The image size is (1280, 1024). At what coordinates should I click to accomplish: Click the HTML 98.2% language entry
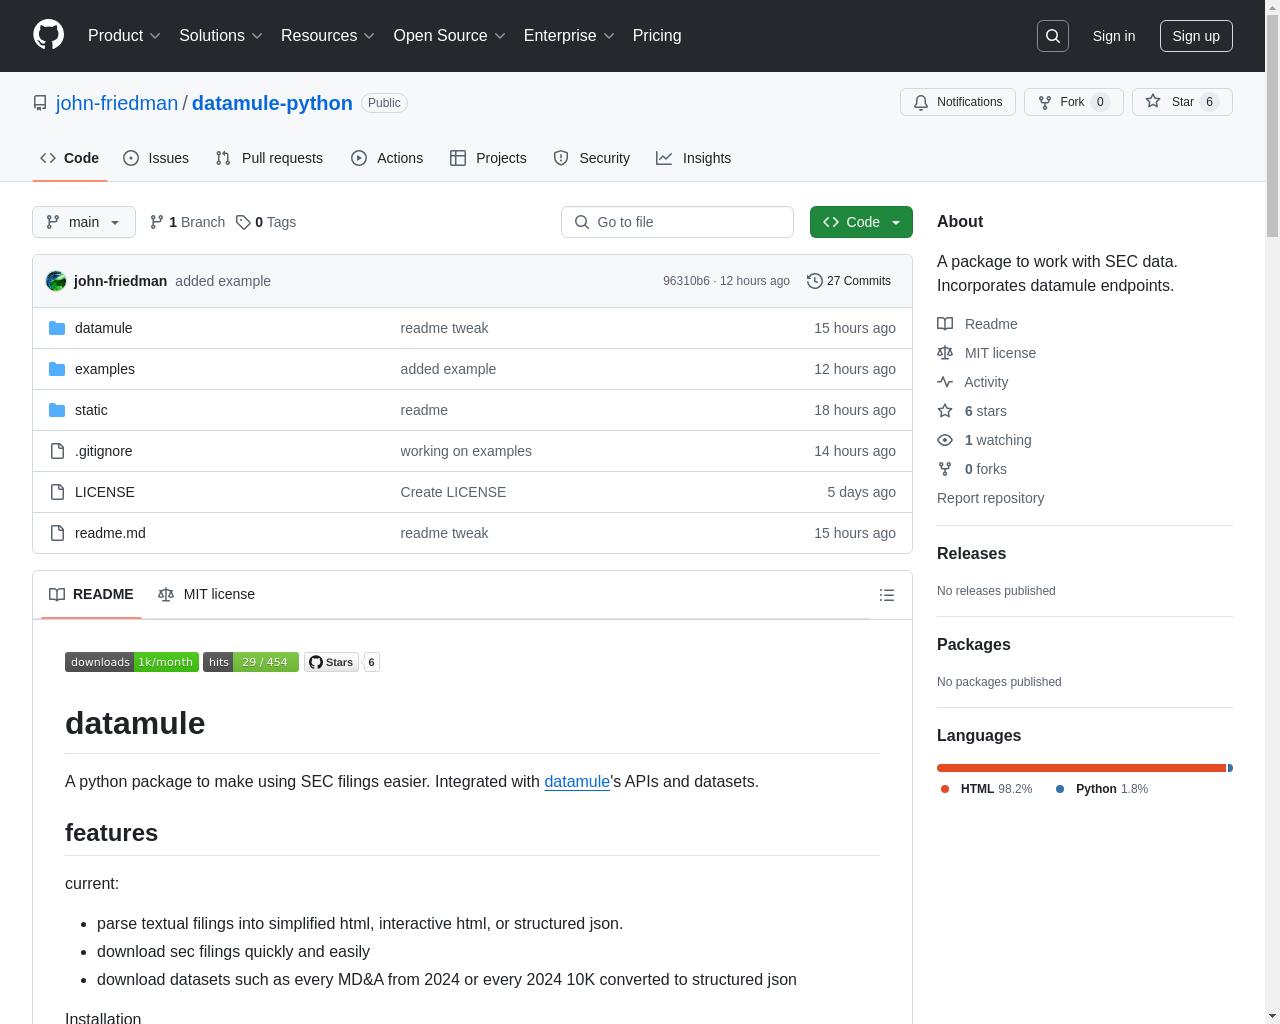click(987, 789)
